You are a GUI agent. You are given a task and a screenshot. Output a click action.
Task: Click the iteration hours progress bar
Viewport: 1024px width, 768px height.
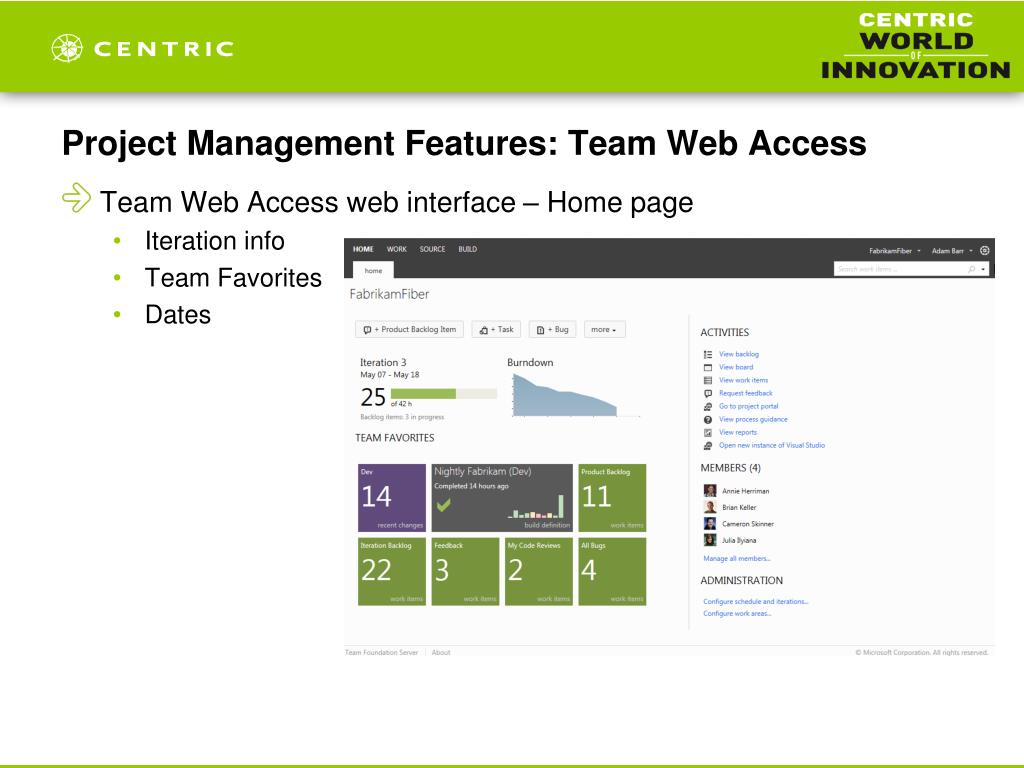[x=444, y=393]
